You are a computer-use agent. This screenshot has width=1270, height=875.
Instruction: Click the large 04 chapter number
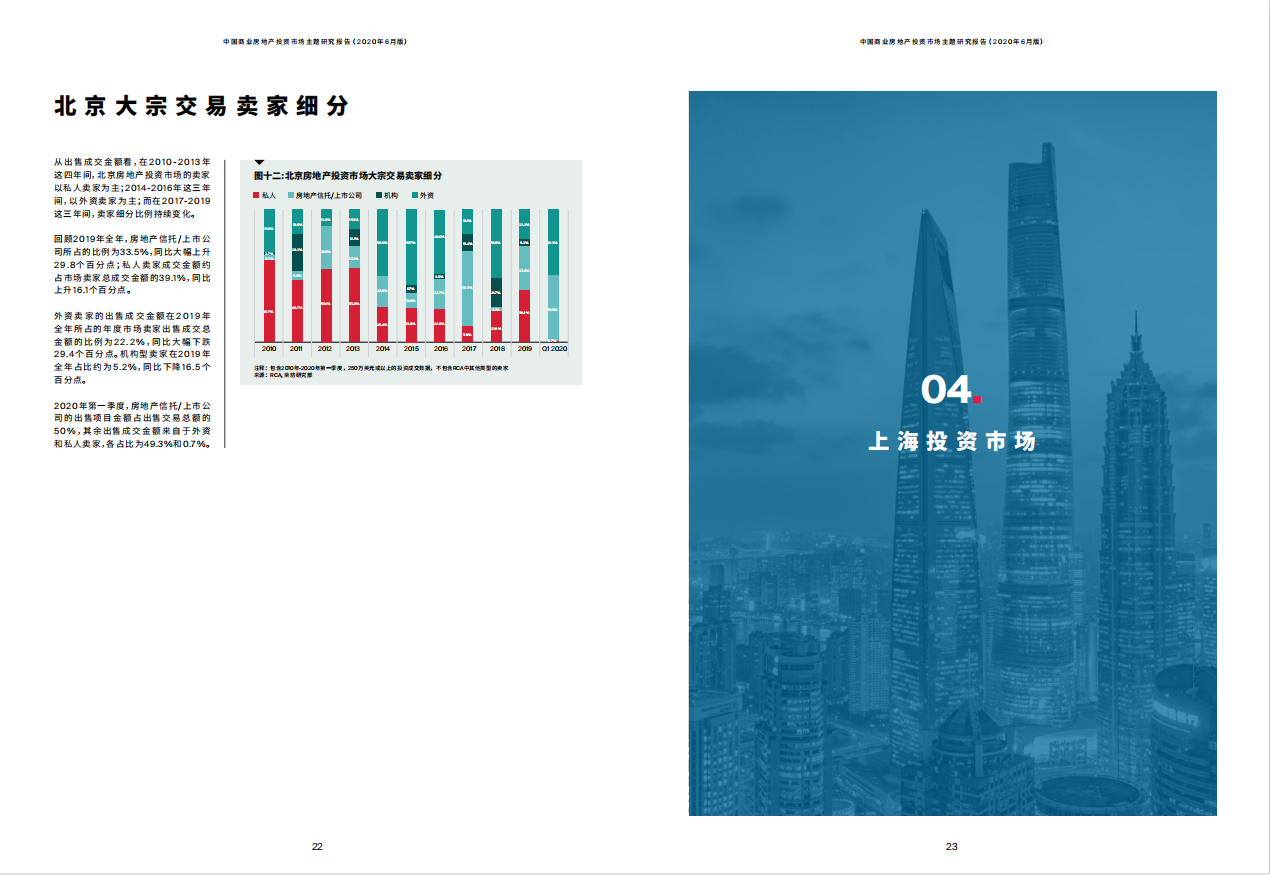pos(945,390)
